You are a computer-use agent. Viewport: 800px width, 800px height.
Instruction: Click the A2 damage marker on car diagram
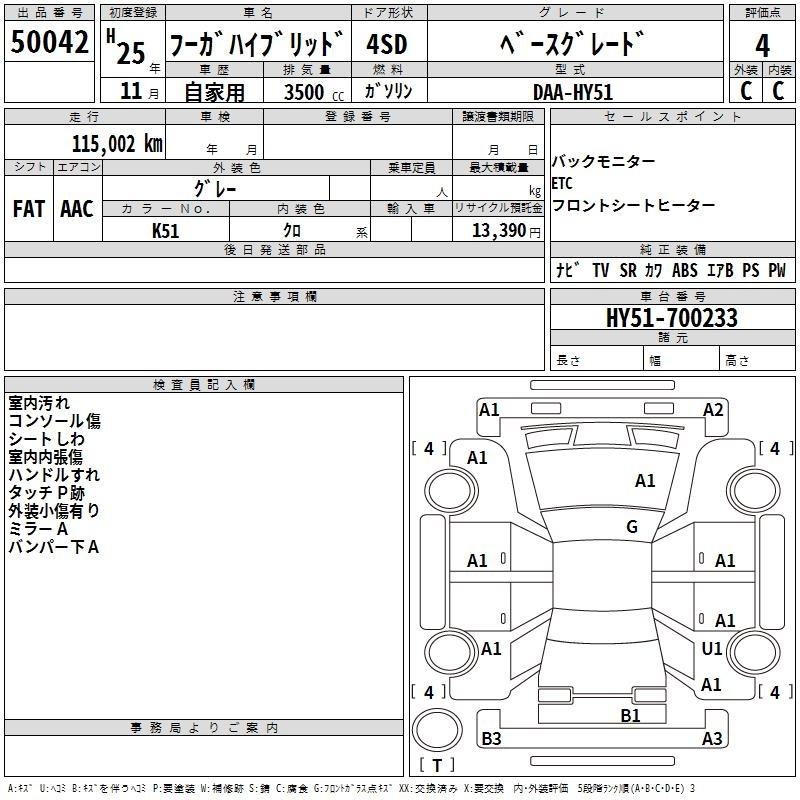pos(713,409)
